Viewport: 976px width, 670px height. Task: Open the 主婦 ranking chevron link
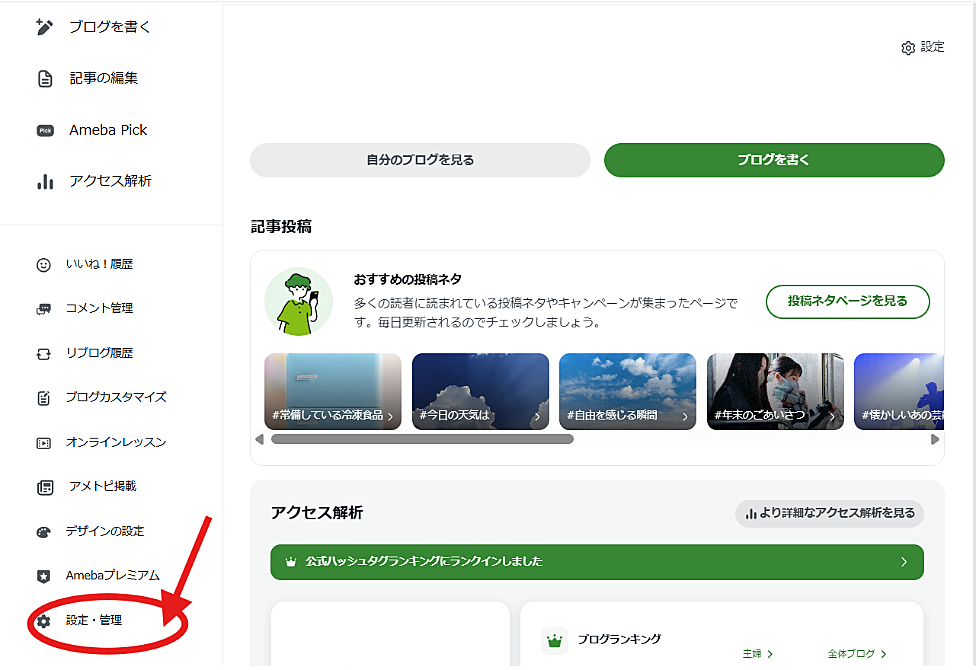click(x=758, y=654)
